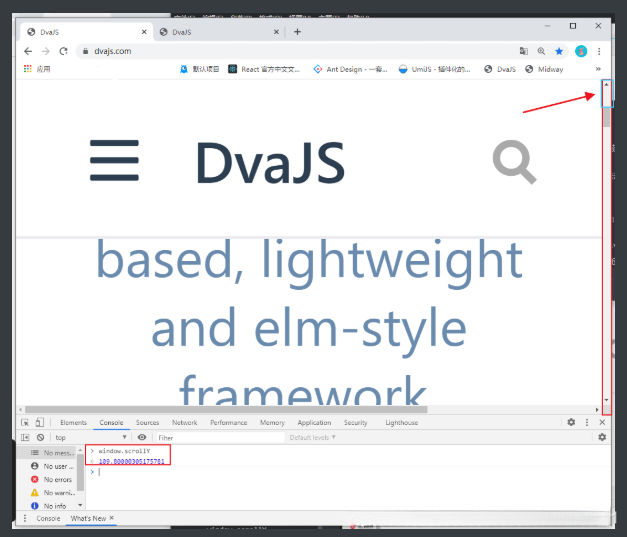Toggle the console sidebar
The image size is (627, 537).
25,437
